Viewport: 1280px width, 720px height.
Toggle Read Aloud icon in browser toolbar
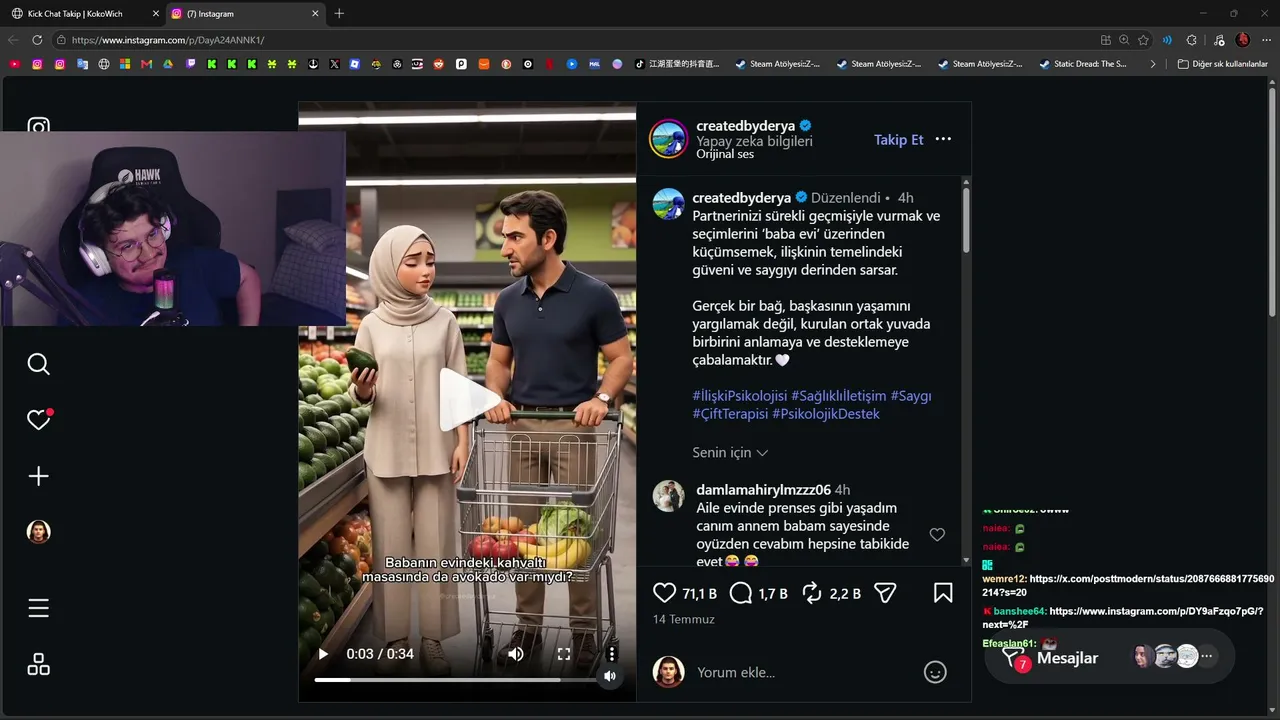click(1167, 40)
